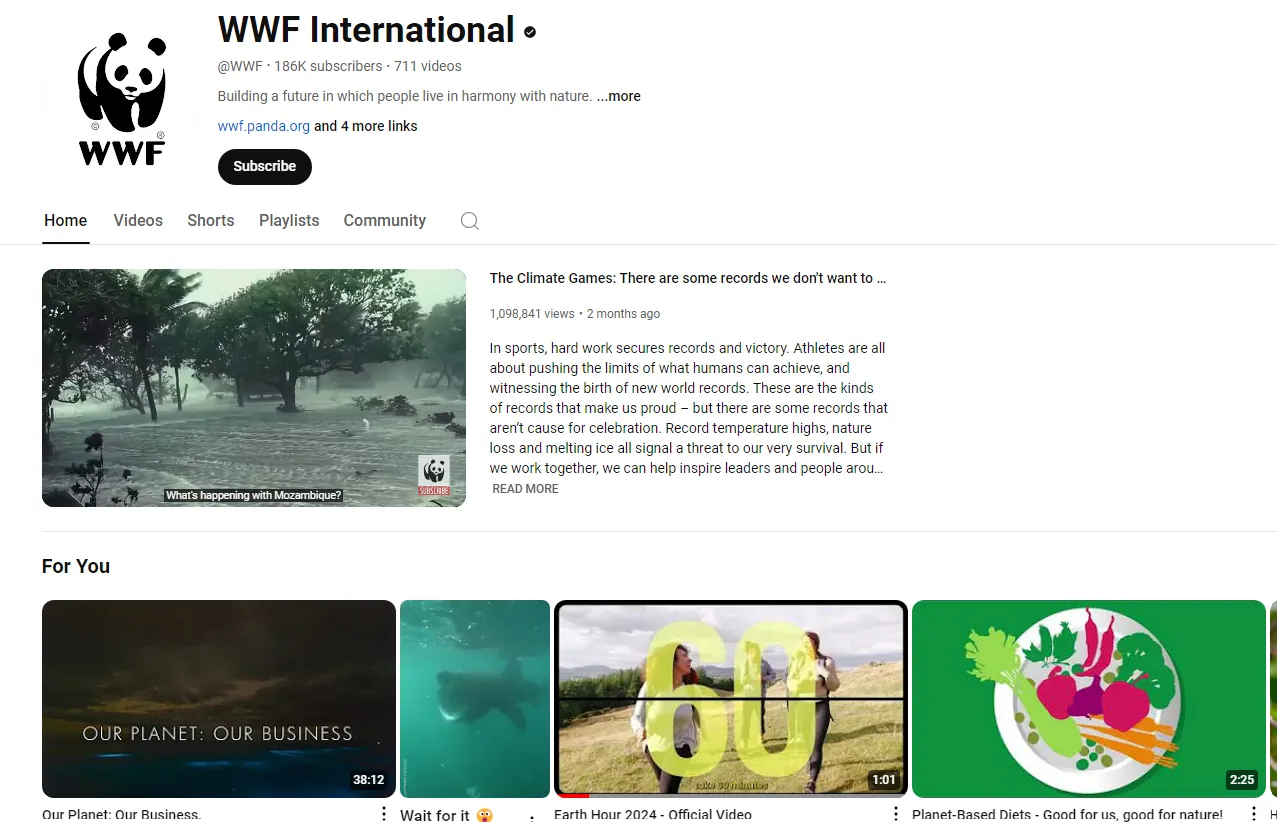Go to the Playlists tab

pos(289,221)
